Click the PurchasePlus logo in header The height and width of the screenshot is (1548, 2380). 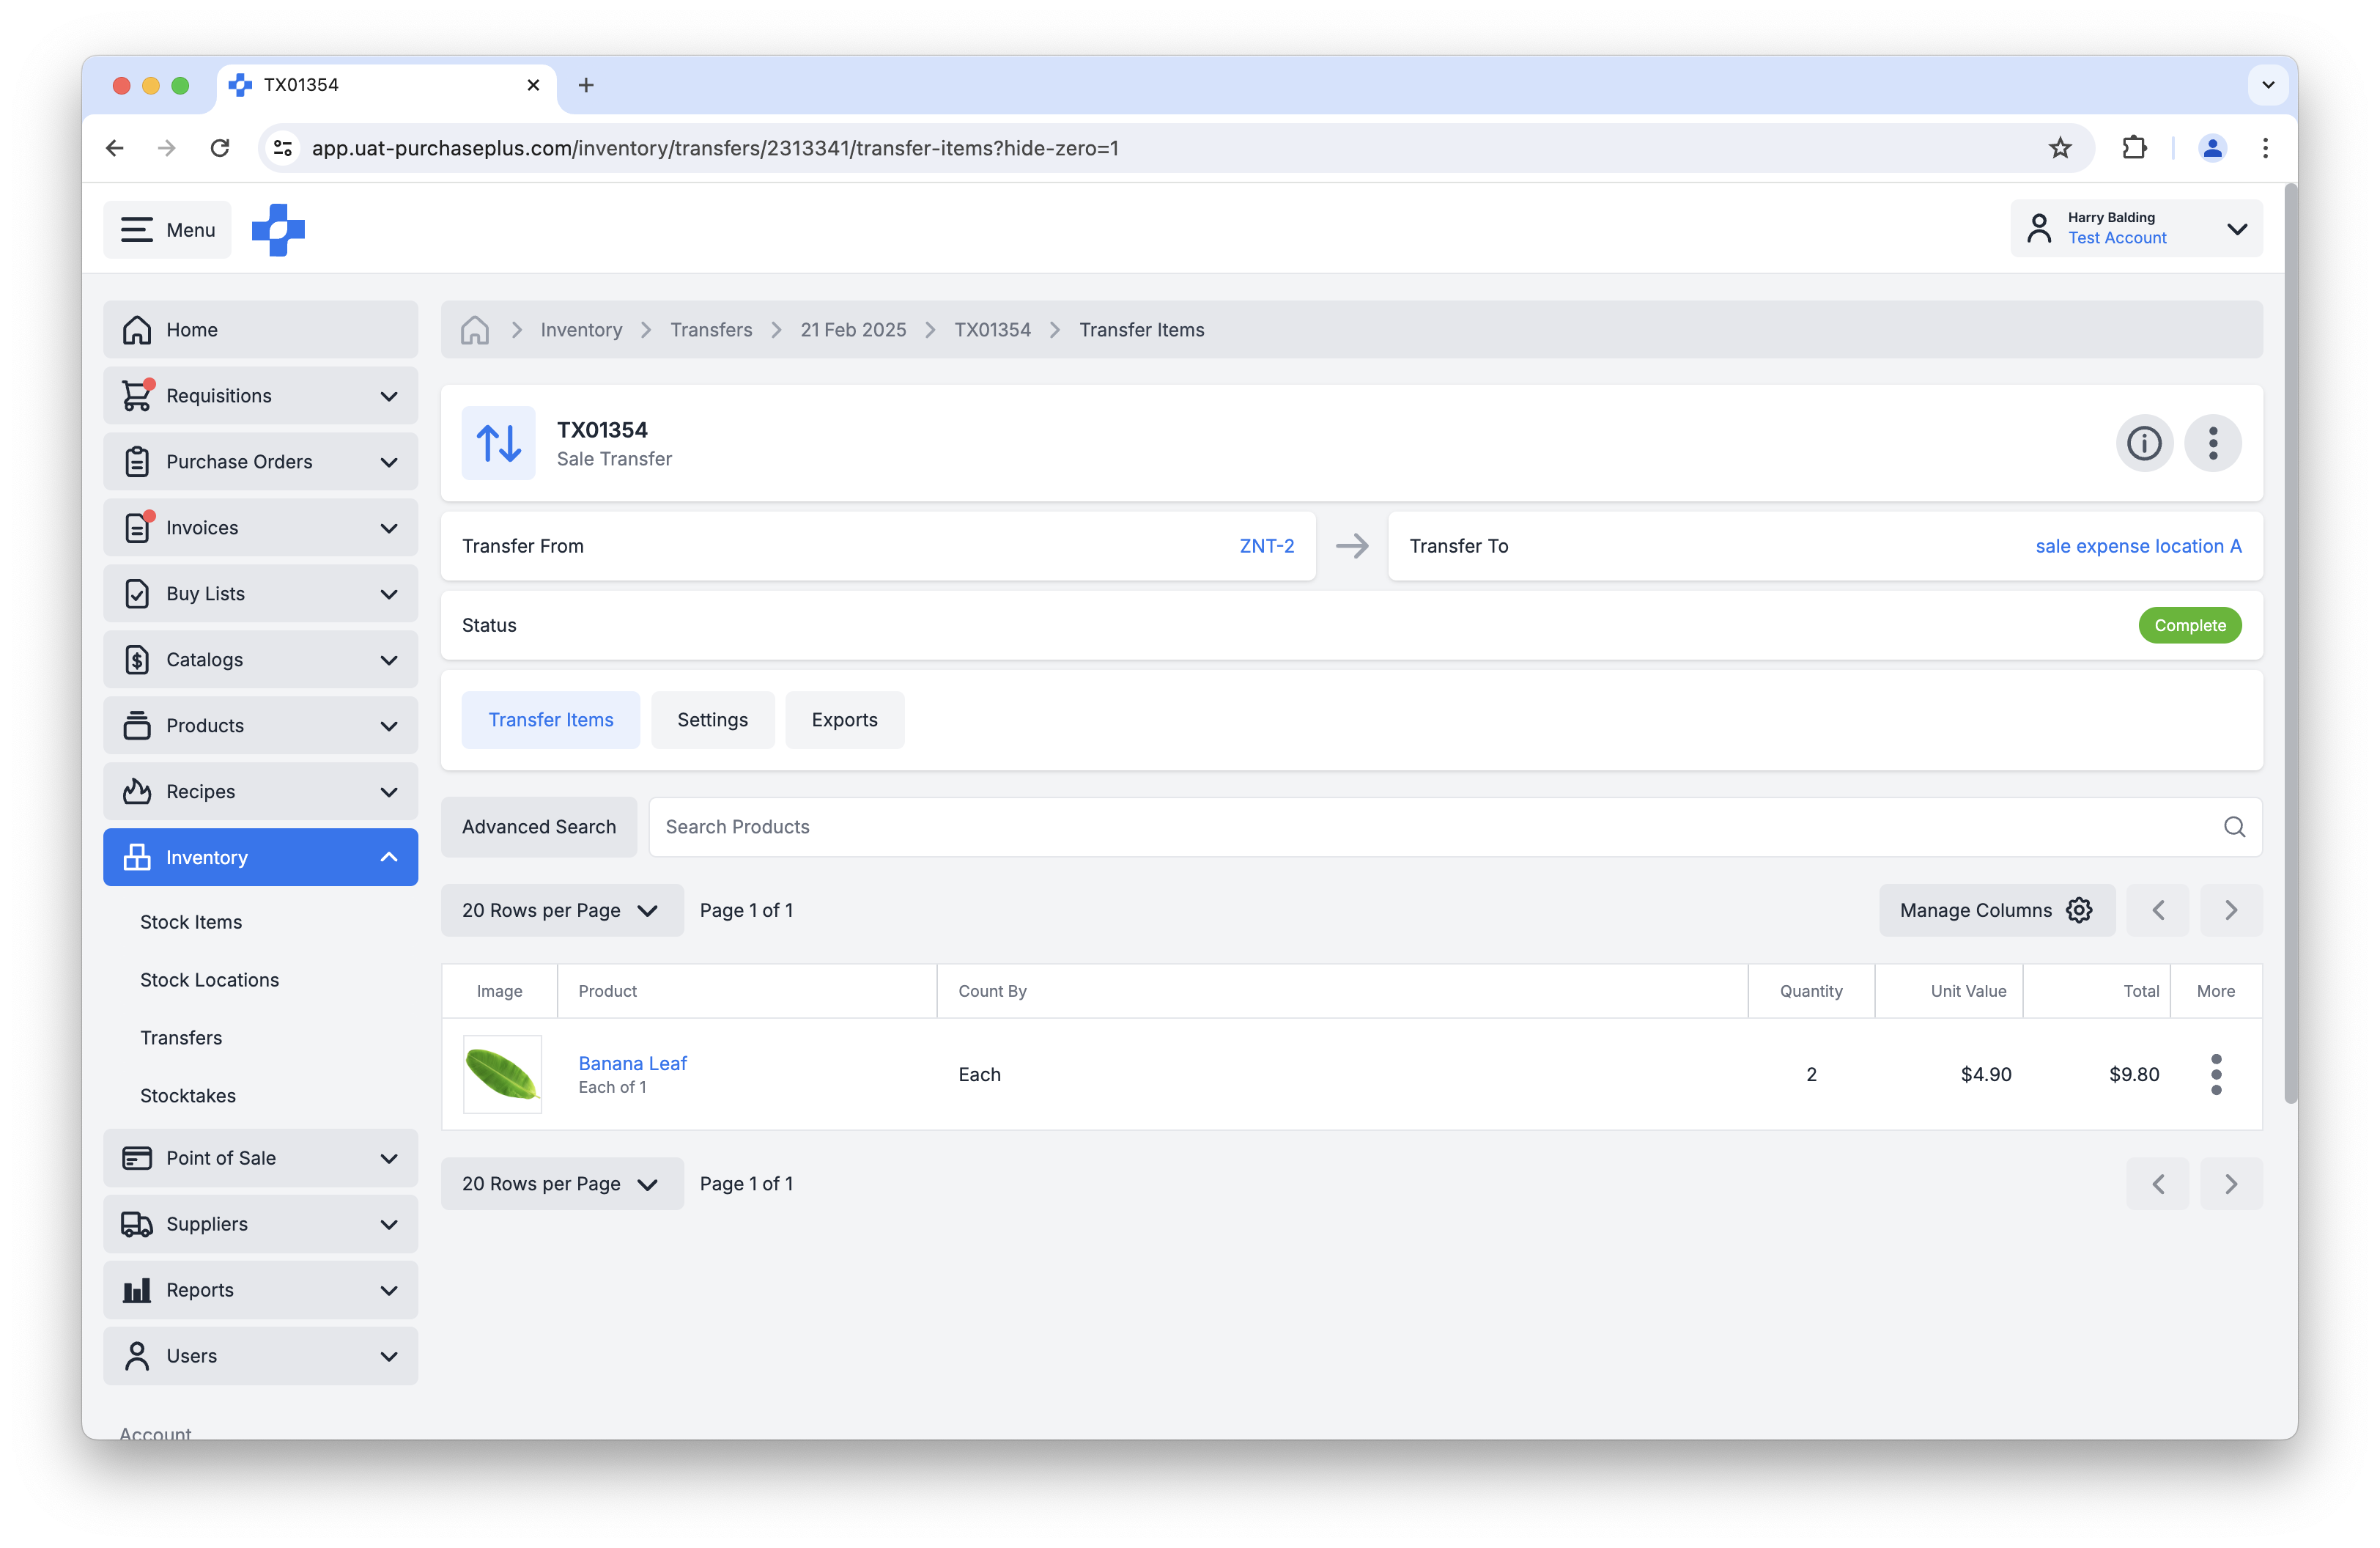(x=278, y=230)
